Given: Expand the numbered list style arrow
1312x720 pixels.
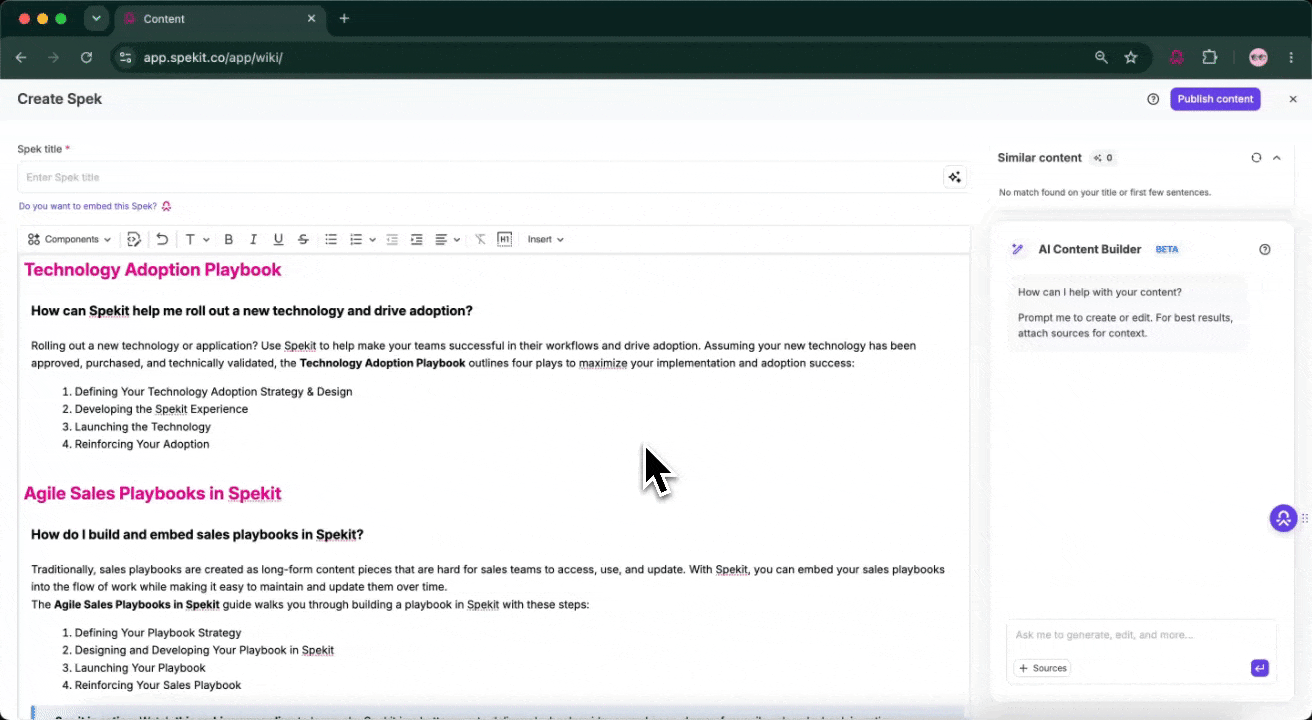Looking at the screenshot, I should (x=372, y=240).
